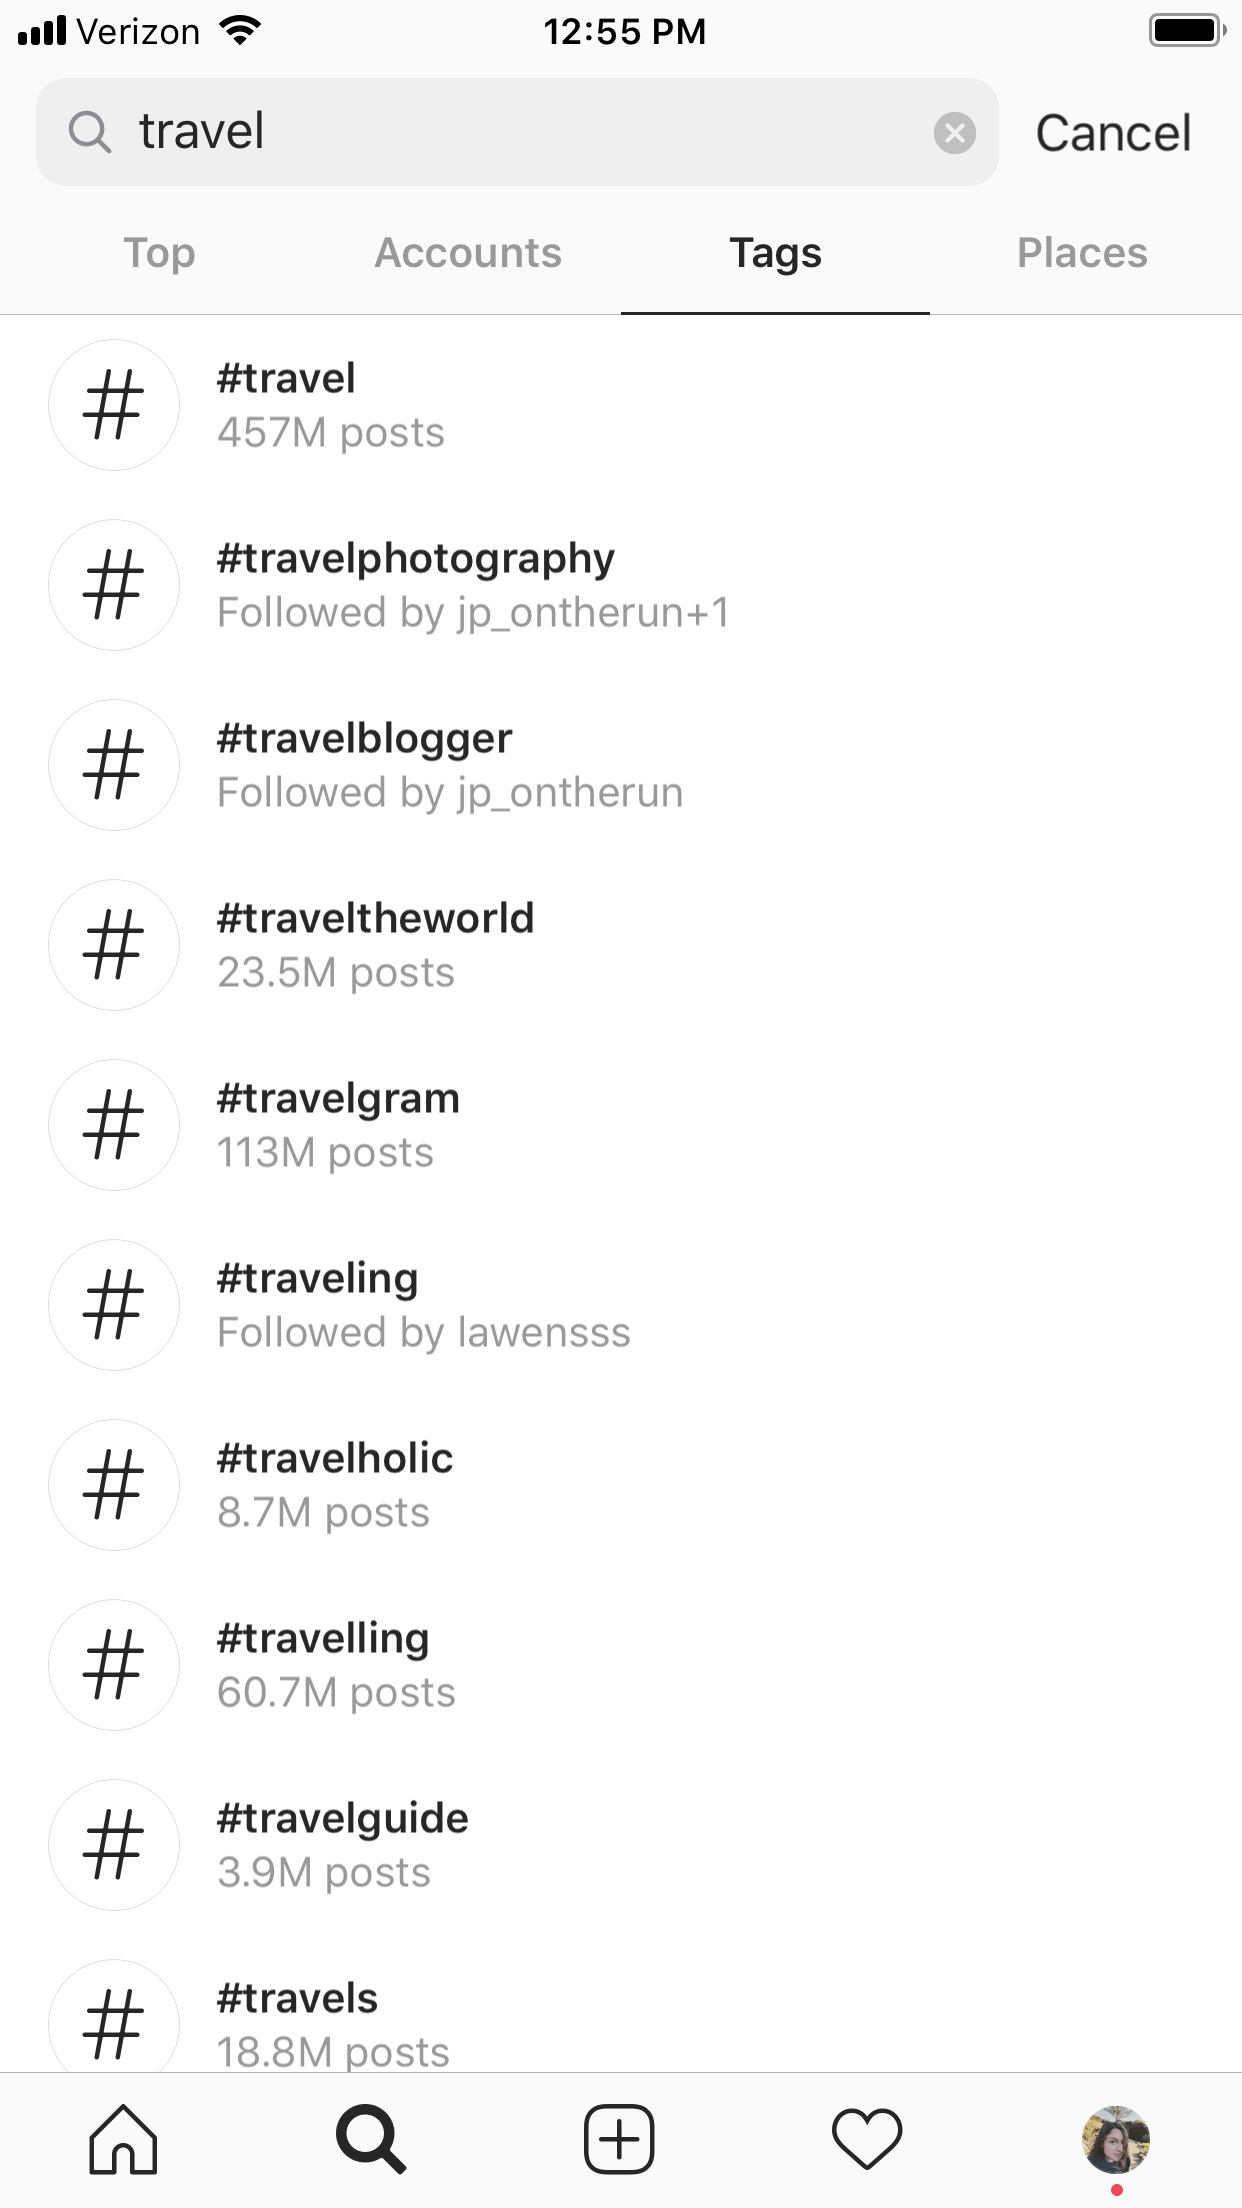This screenshot has width=1242, height=2208.
Task: Click the magnifying glass inside the search bar
Action: coord(90,131)
